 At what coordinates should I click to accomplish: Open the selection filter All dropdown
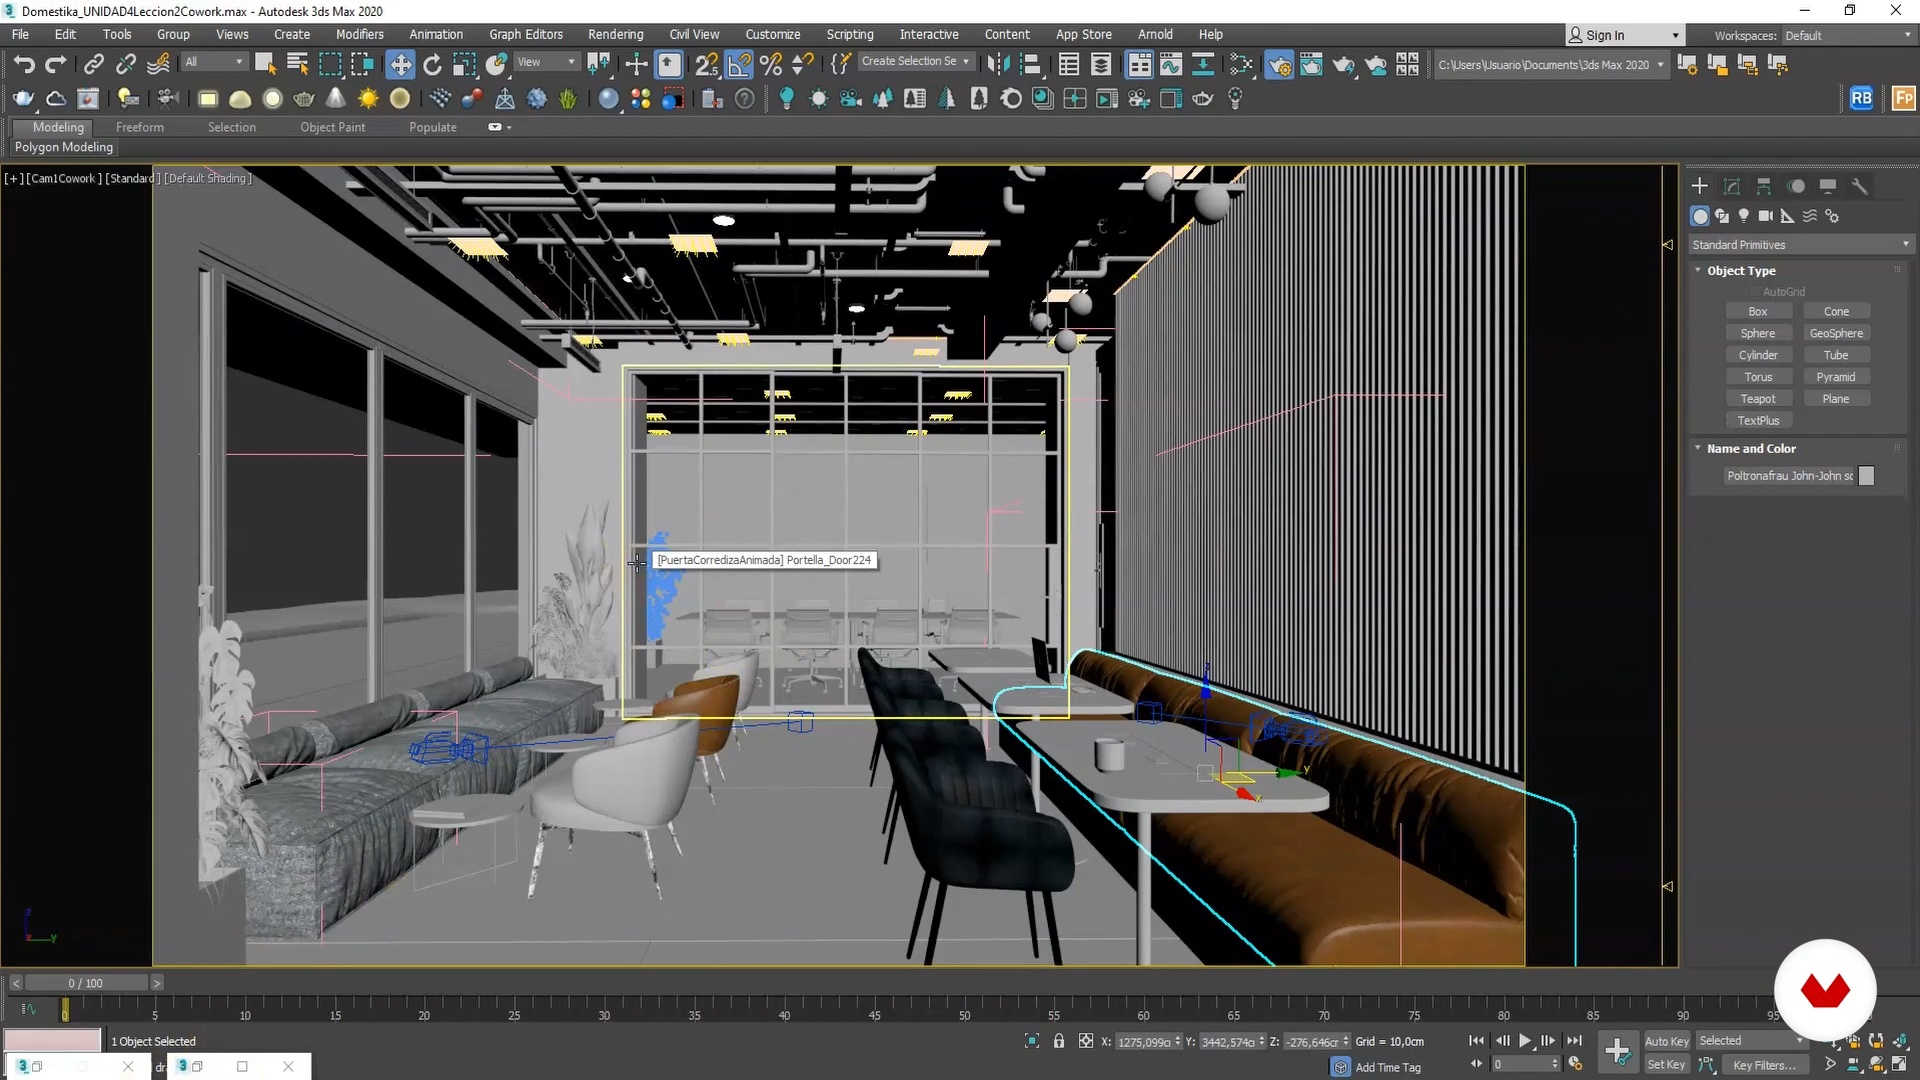click(213, 62)
